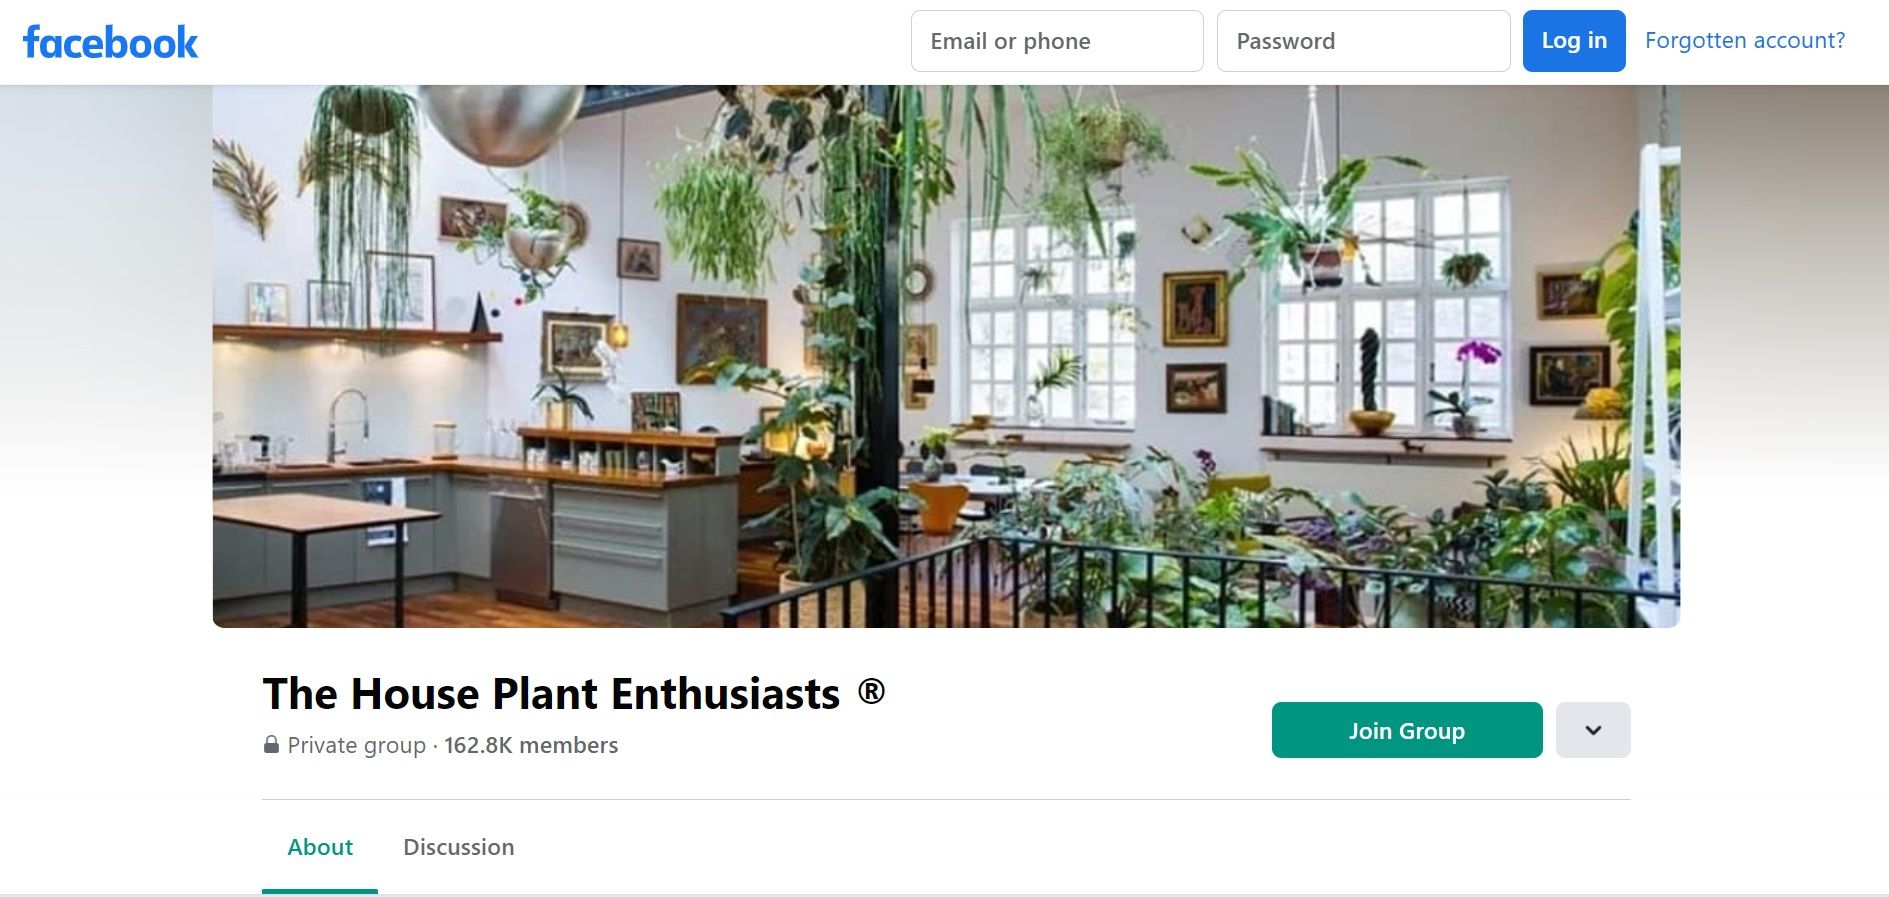
Task: Click the 162.8K members count
Action: tap(531, 746)
